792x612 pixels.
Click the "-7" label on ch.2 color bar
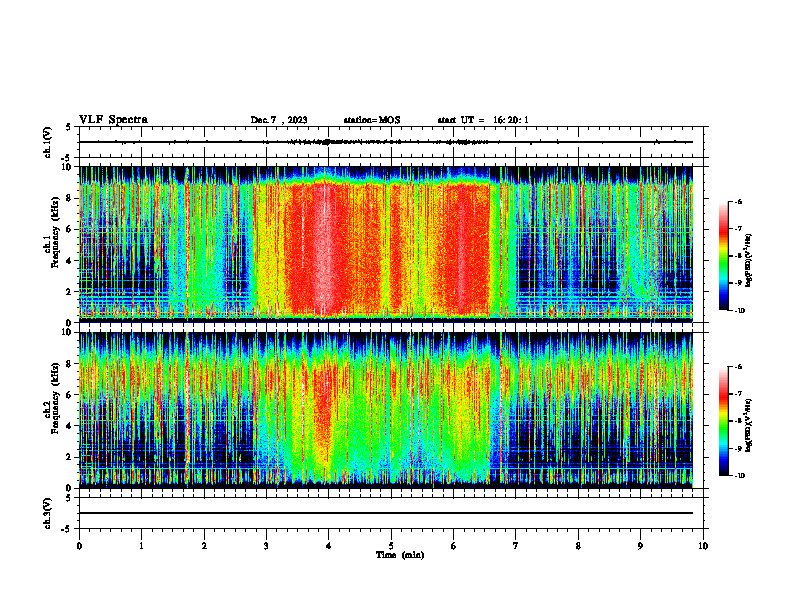pos(738,393)
